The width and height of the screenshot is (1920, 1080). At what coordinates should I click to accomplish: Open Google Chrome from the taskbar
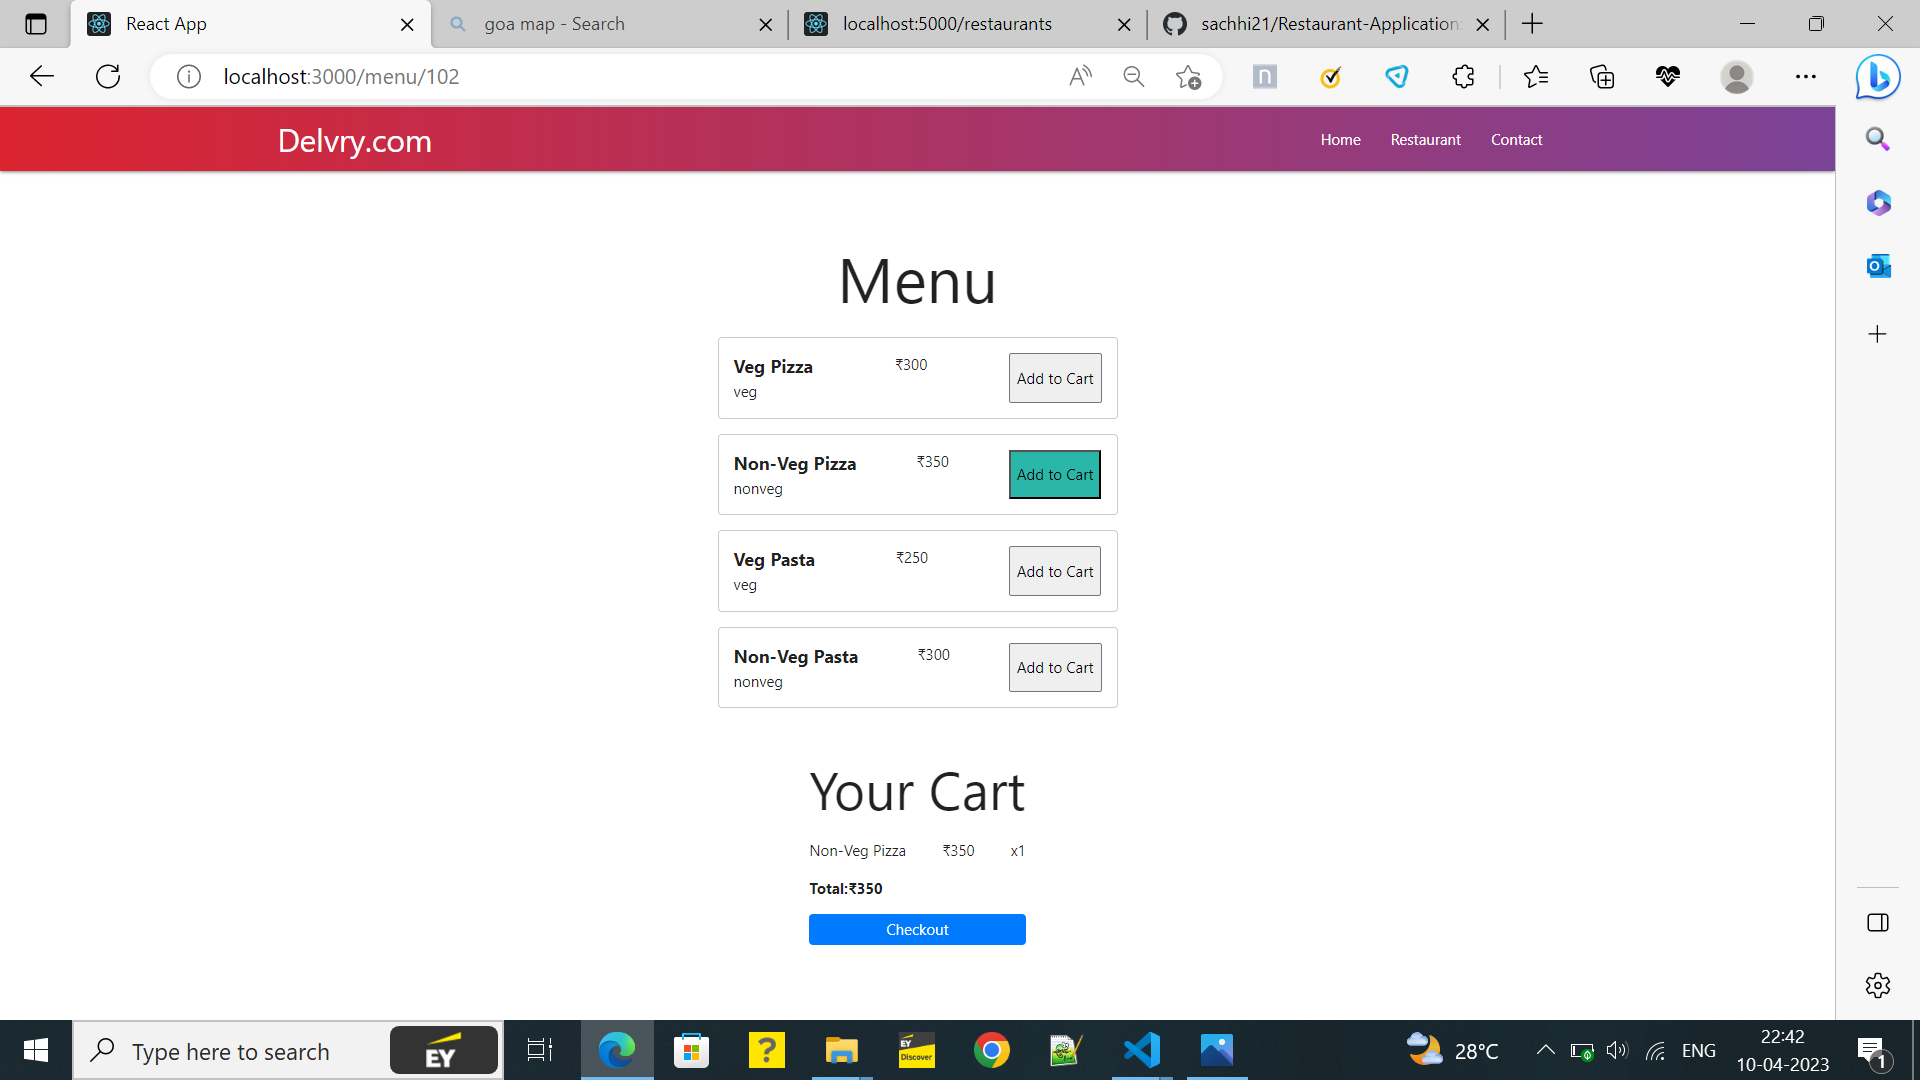click(991, 1050)
